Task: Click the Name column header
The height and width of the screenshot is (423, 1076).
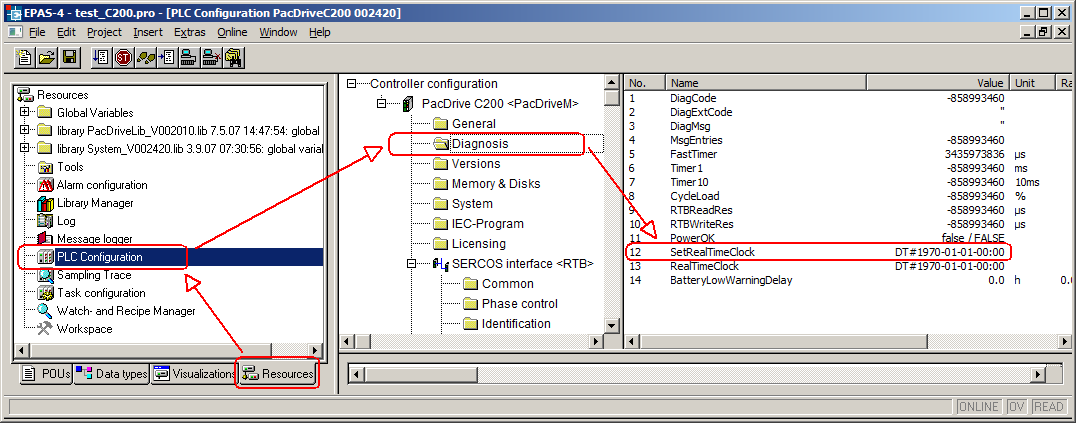Action: (x=767, y=83)
